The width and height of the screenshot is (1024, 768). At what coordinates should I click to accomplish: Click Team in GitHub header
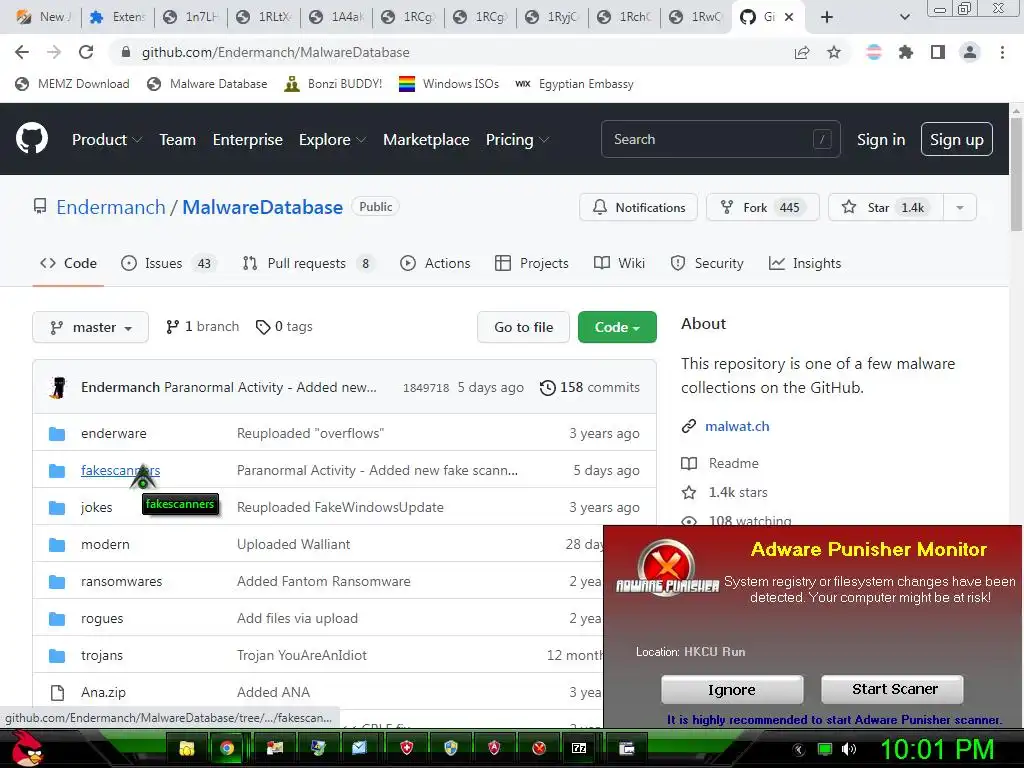pyautogui.click(x=178, y=139)
